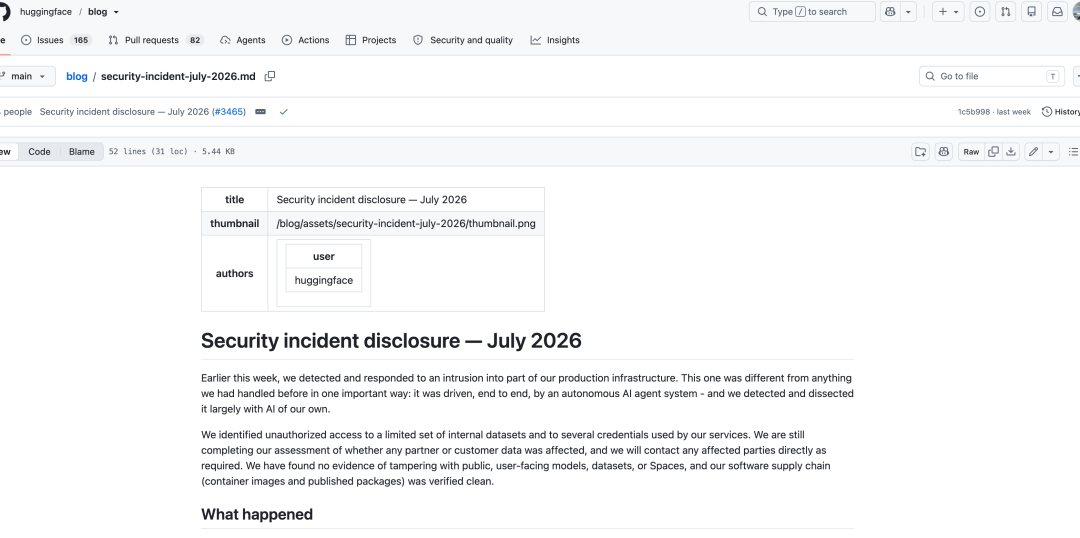Image resolution: width=1080 pixels, height=538 pixels.
Task: Click the Issues count badge 165
Action: click(x=81, y=40)
